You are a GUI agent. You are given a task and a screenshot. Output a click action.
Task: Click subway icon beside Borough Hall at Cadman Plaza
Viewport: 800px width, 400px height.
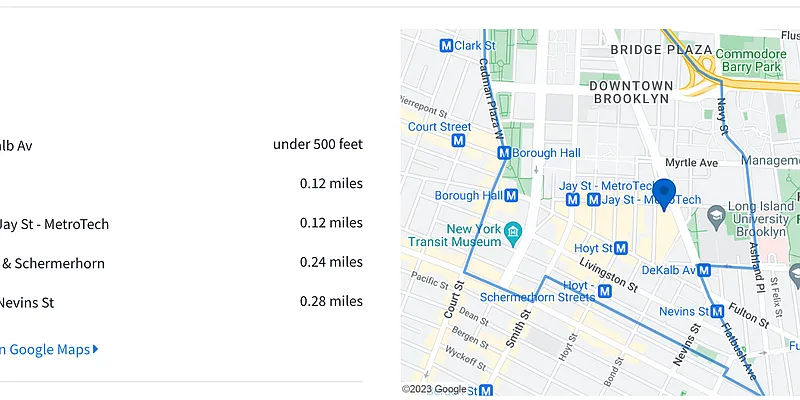504,154
